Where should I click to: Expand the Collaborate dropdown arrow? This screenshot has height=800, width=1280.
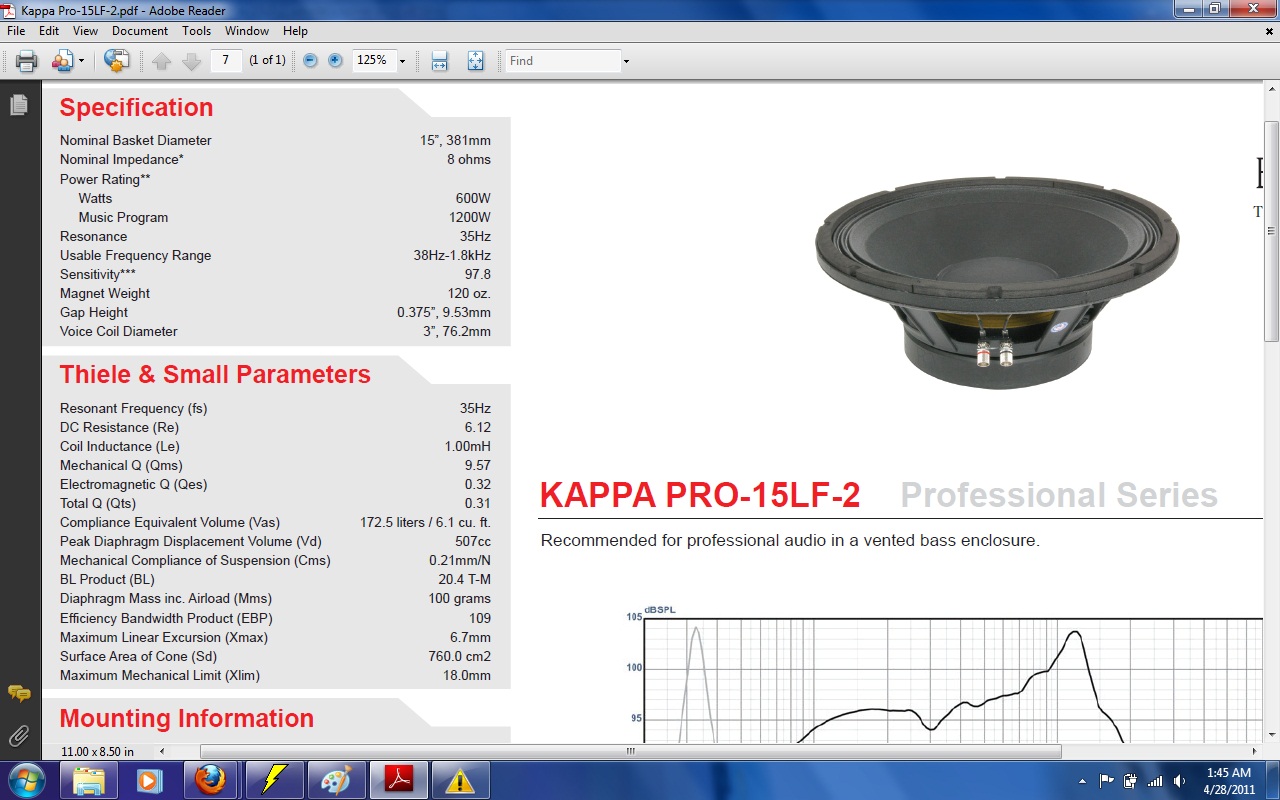81,61
